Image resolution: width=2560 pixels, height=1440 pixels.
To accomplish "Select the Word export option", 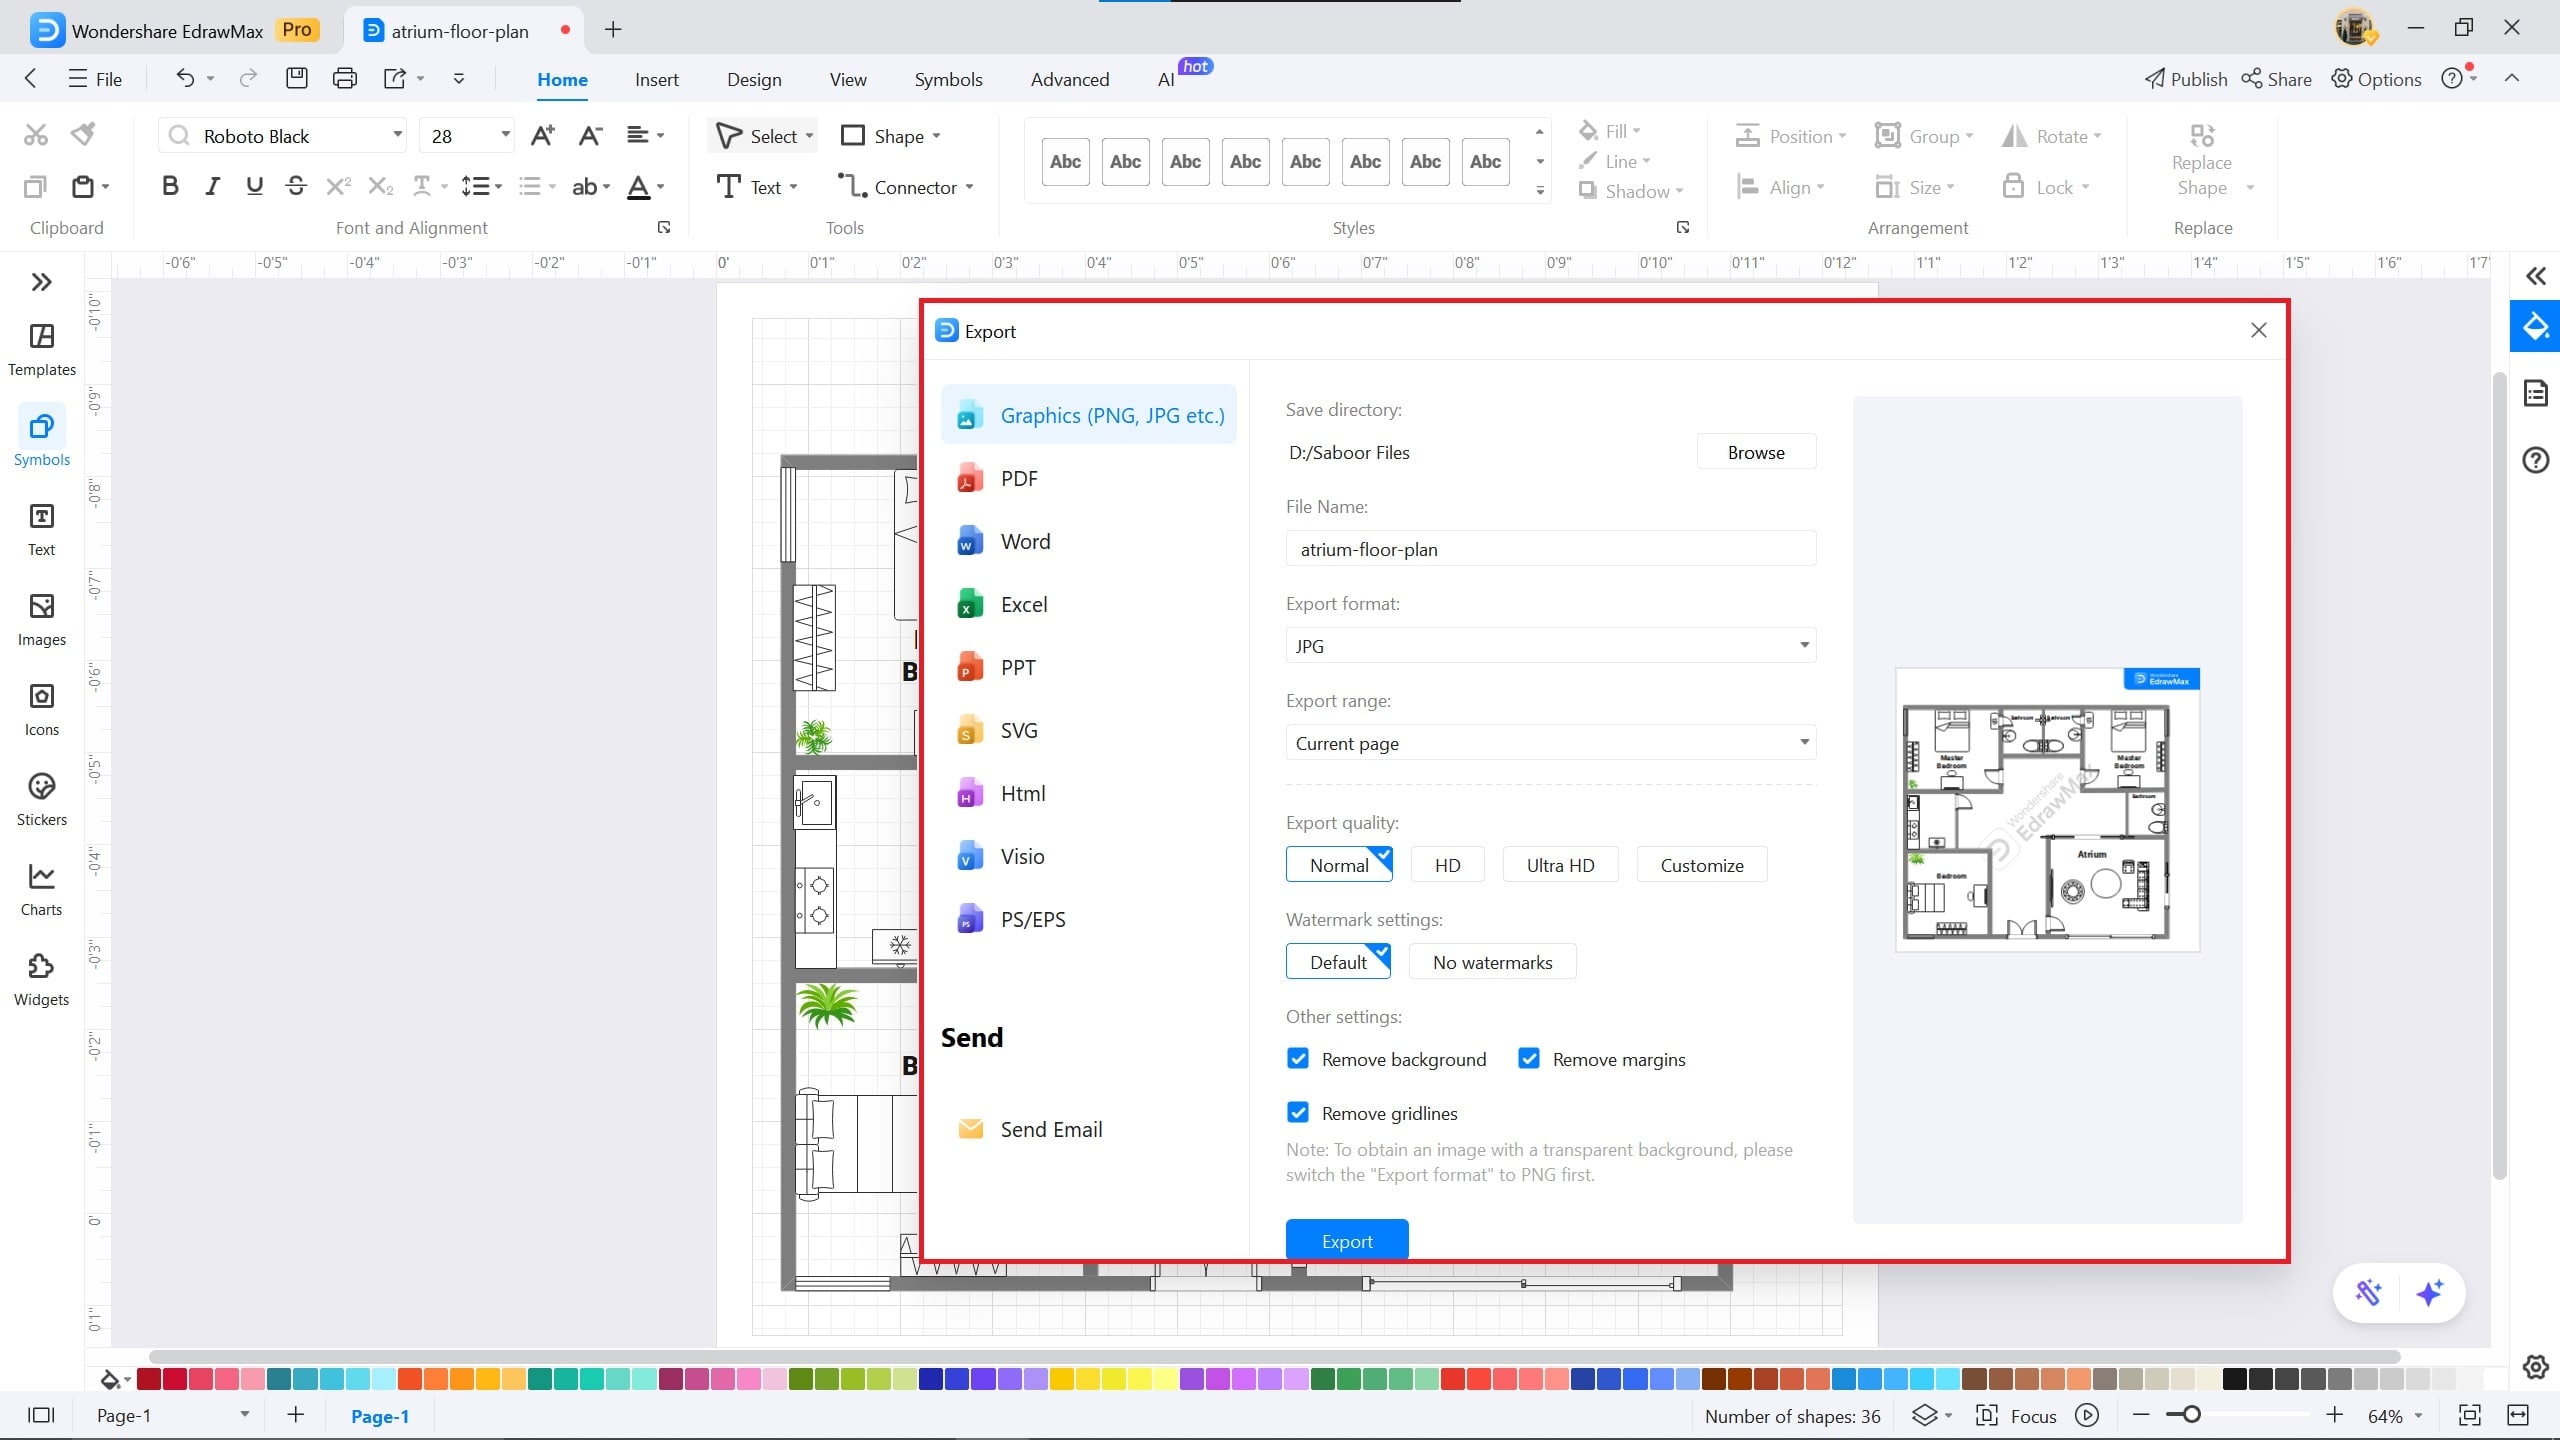I will (x=1025, y=540).
